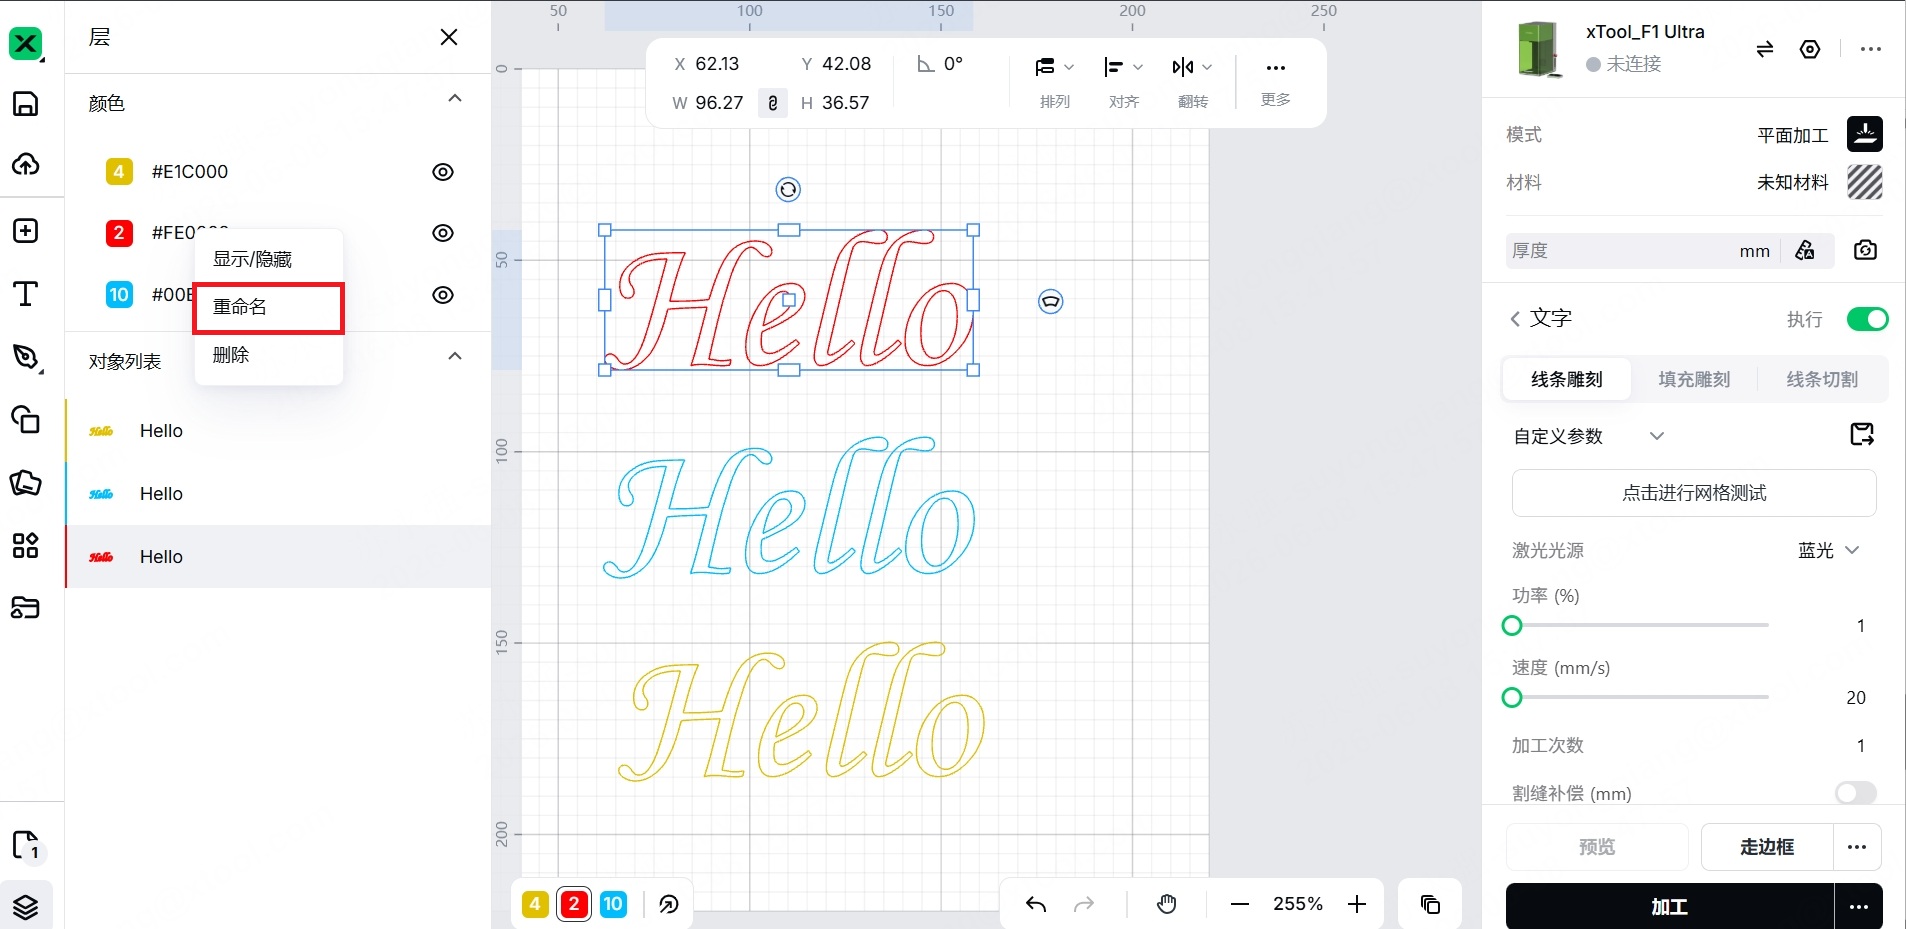Collapse the 颜色 section
Viewport: 1906px width, 929px height.
tap(455, 98)
